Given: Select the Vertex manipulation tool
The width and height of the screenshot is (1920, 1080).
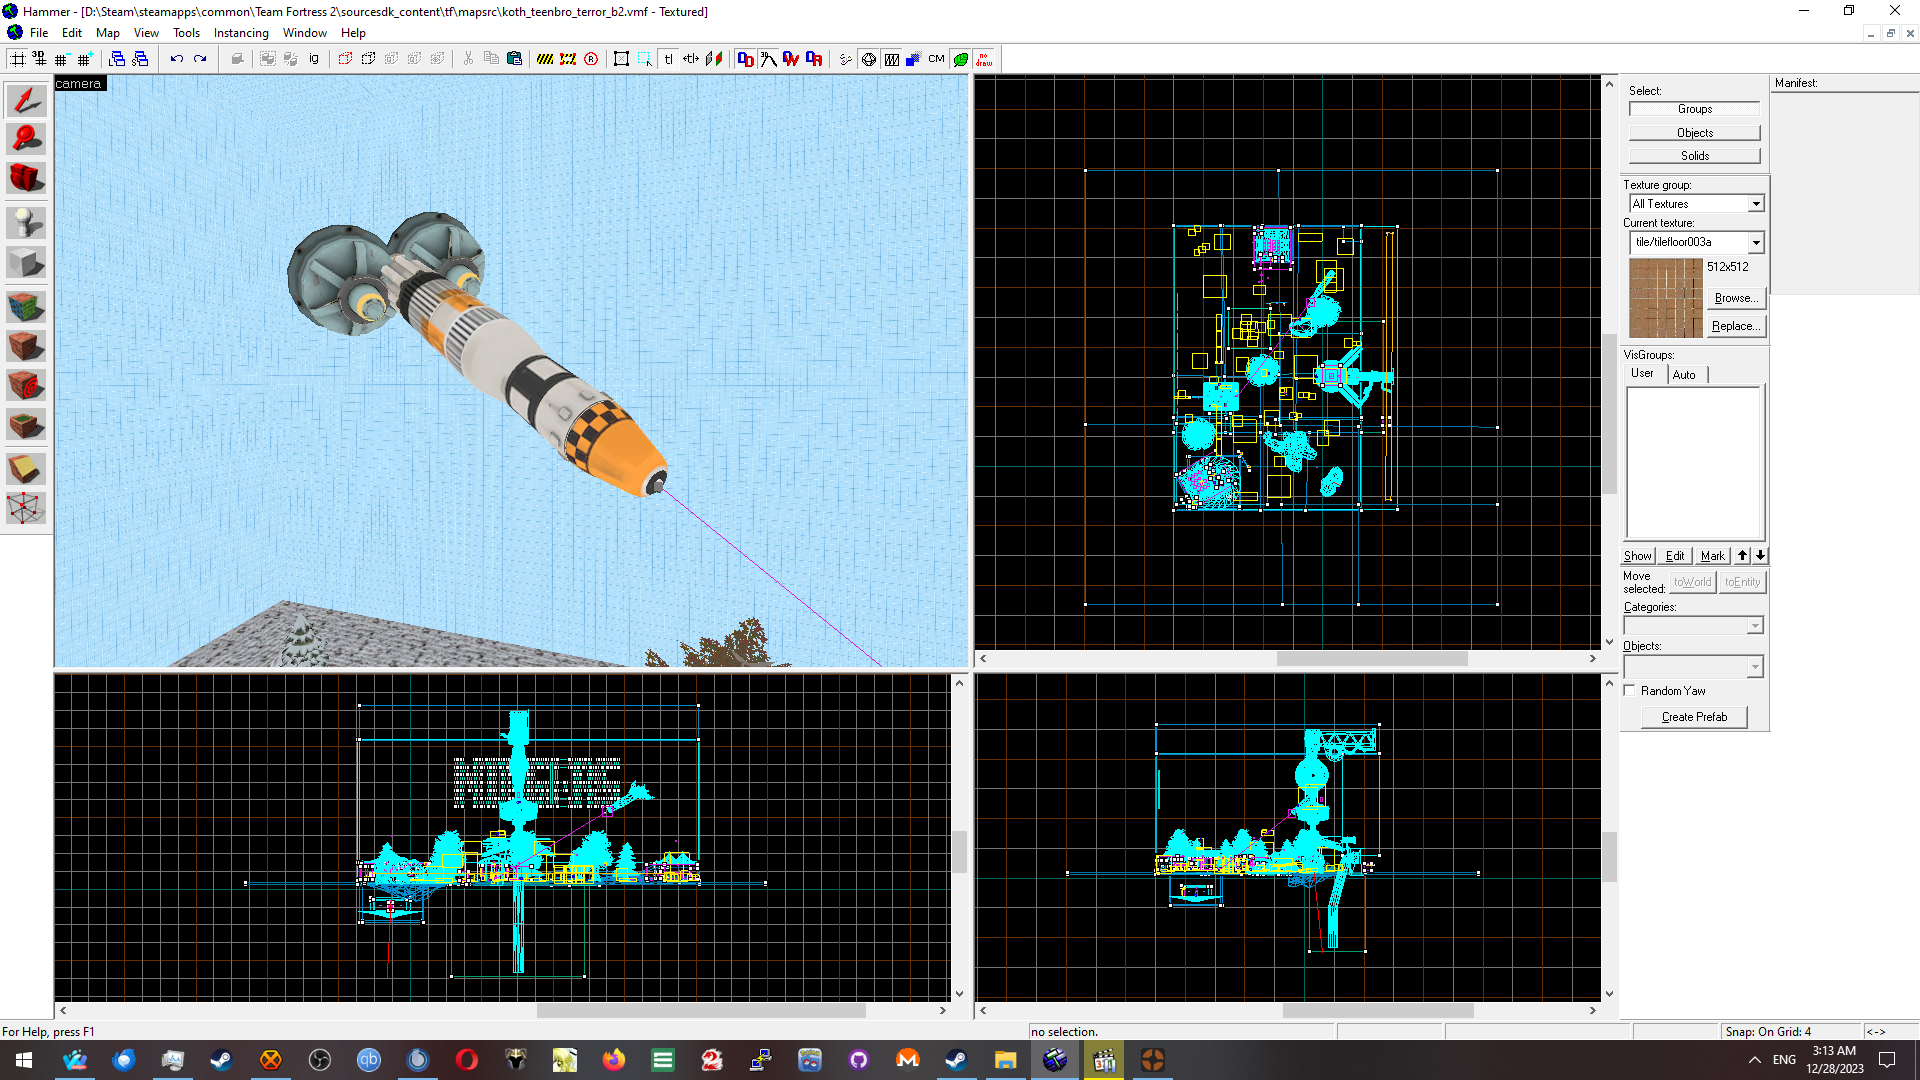Looking at the screenshot, I should [x=26, y=508].
